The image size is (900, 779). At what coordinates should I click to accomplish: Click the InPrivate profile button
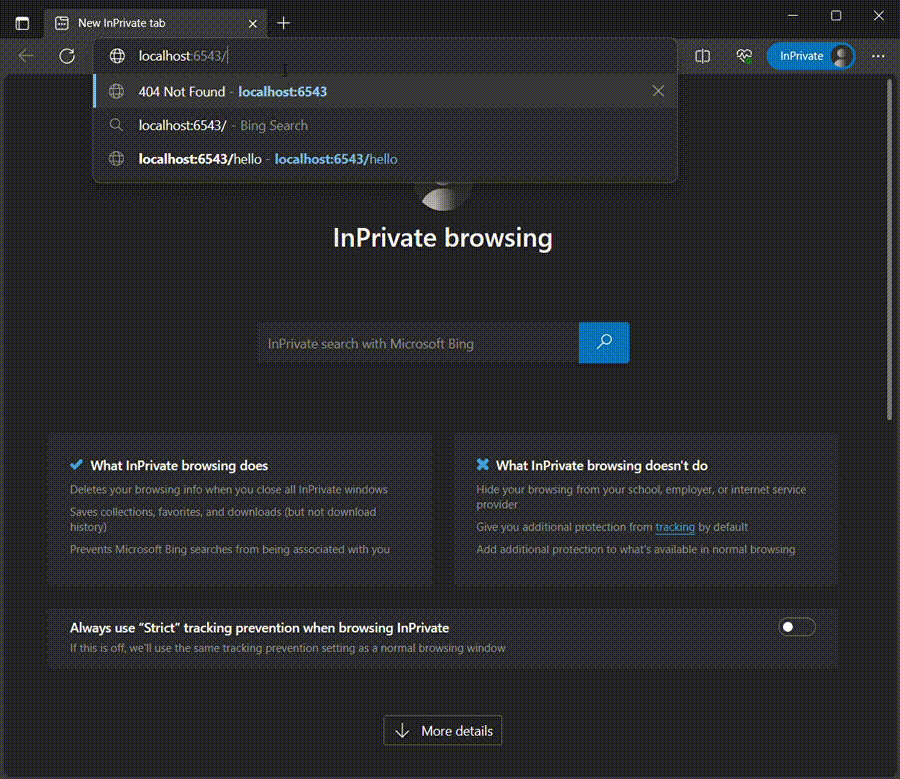tap(811, 56)
